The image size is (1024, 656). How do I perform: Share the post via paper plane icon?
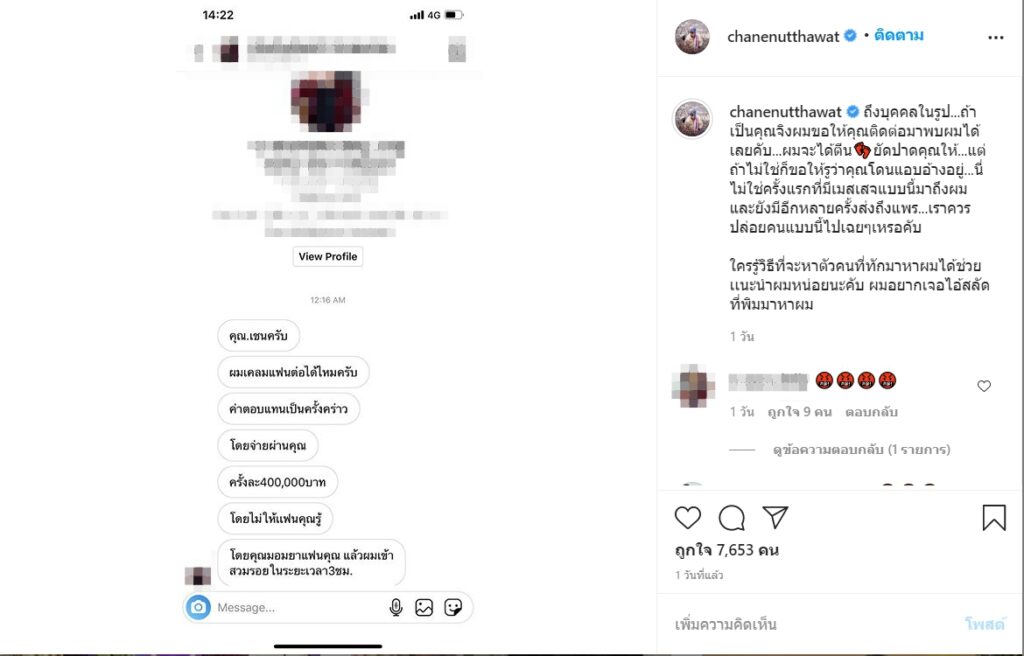point(775,517)
